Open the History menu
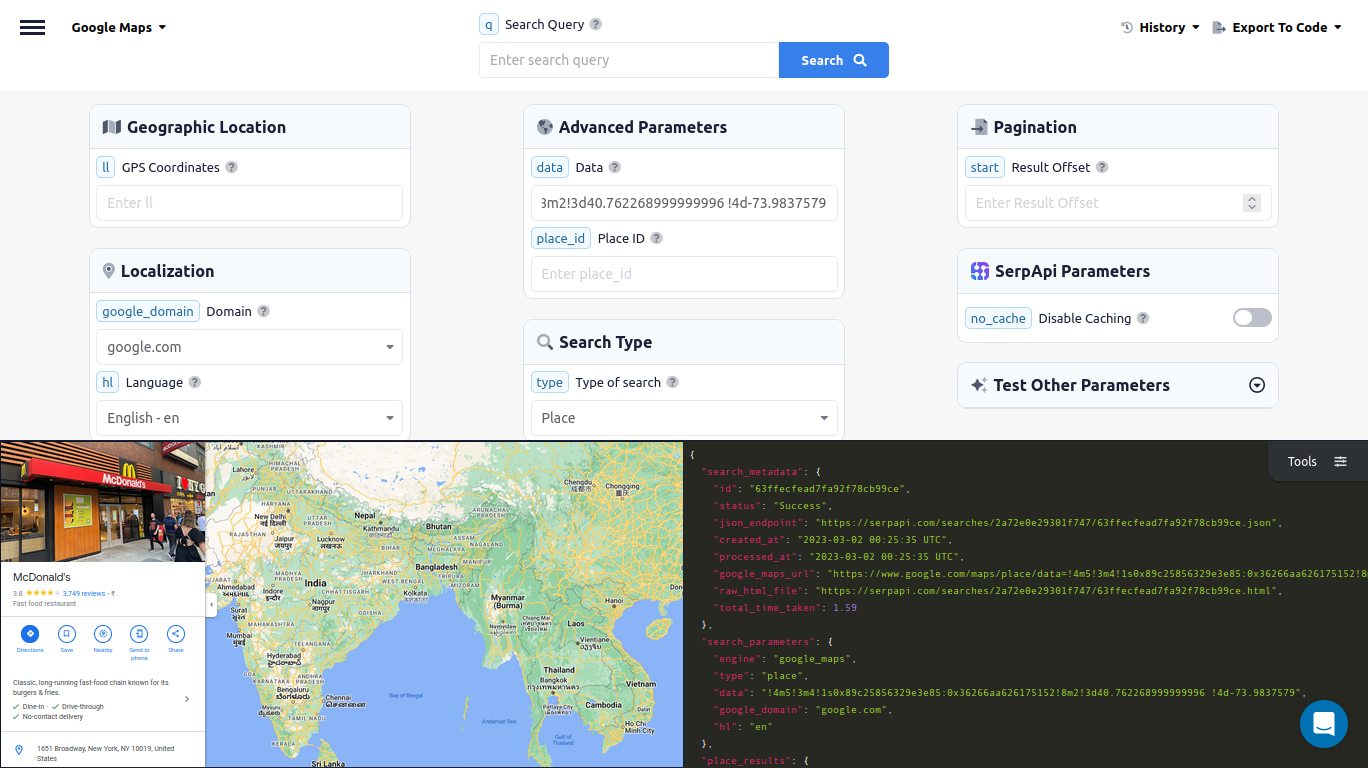Image resolution: width=1368 pixels, height=768 pixels. click(1160, 28)
